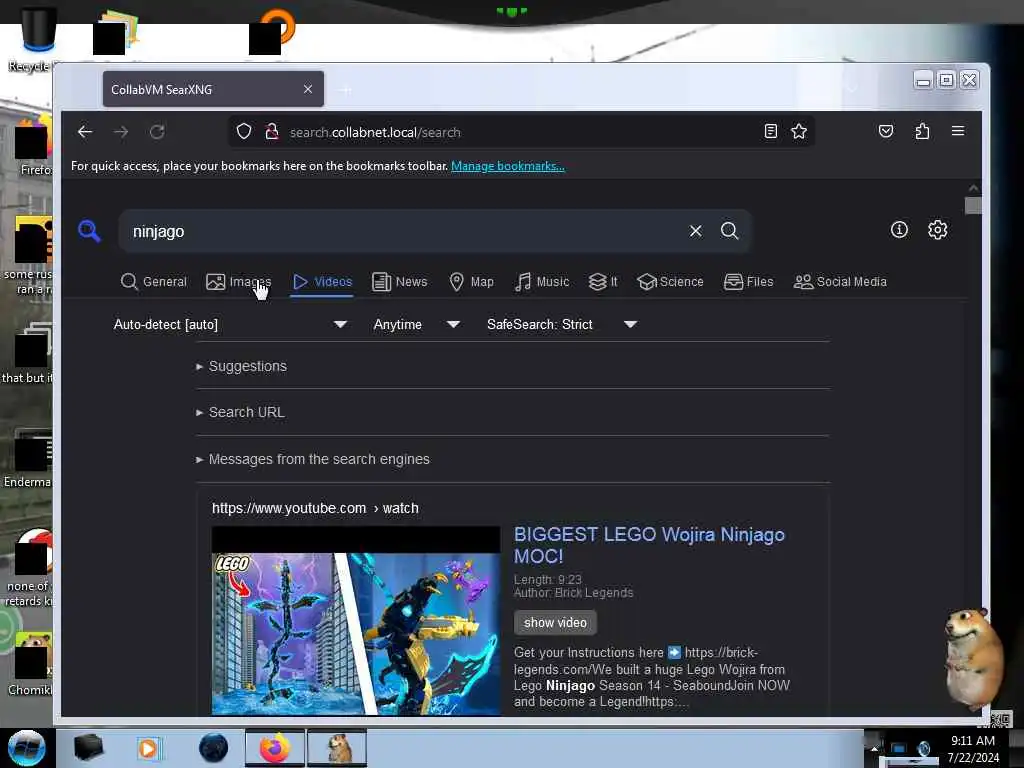Open the Firefox hamburger menu
The width and height of the screenshot is (1024, 768).
pos(957,131)
